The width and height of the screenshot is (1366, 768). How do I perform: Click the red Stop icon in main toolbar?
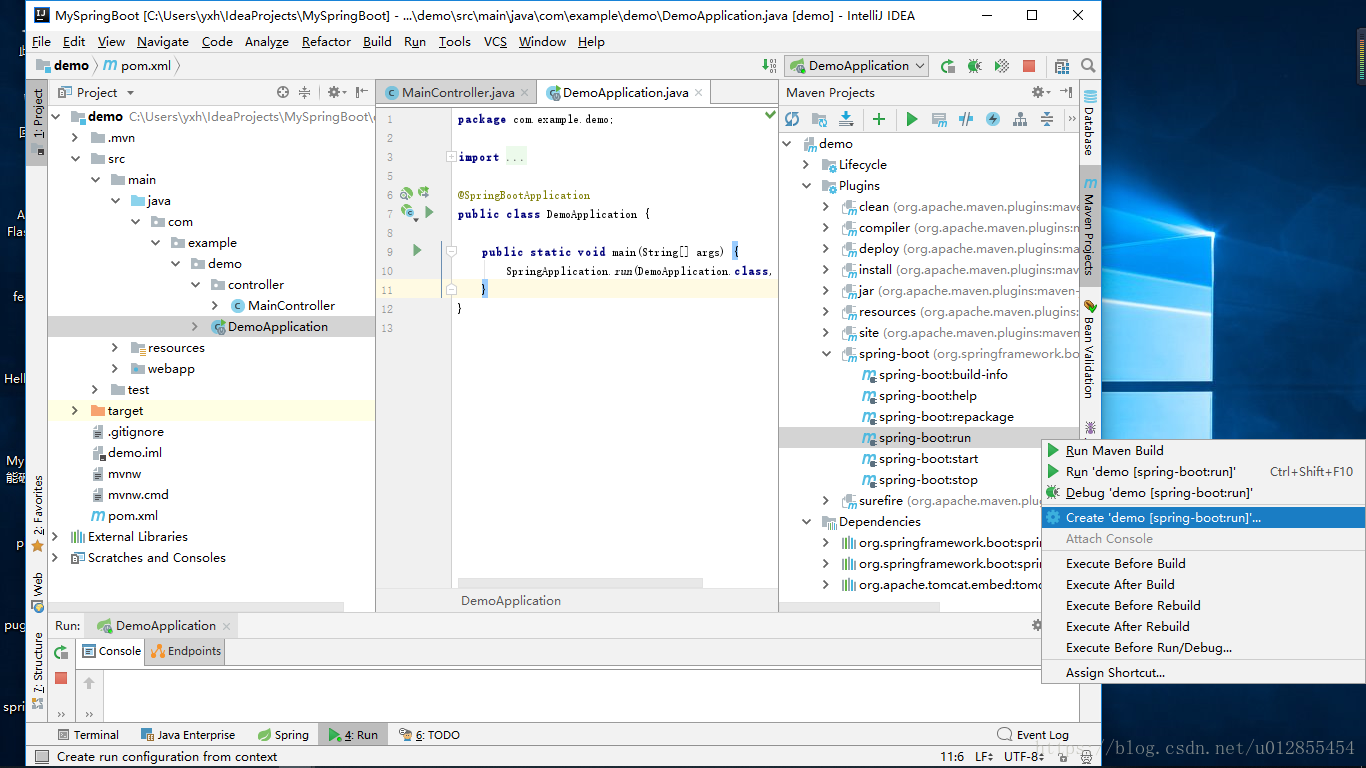tap(1029, 66)
